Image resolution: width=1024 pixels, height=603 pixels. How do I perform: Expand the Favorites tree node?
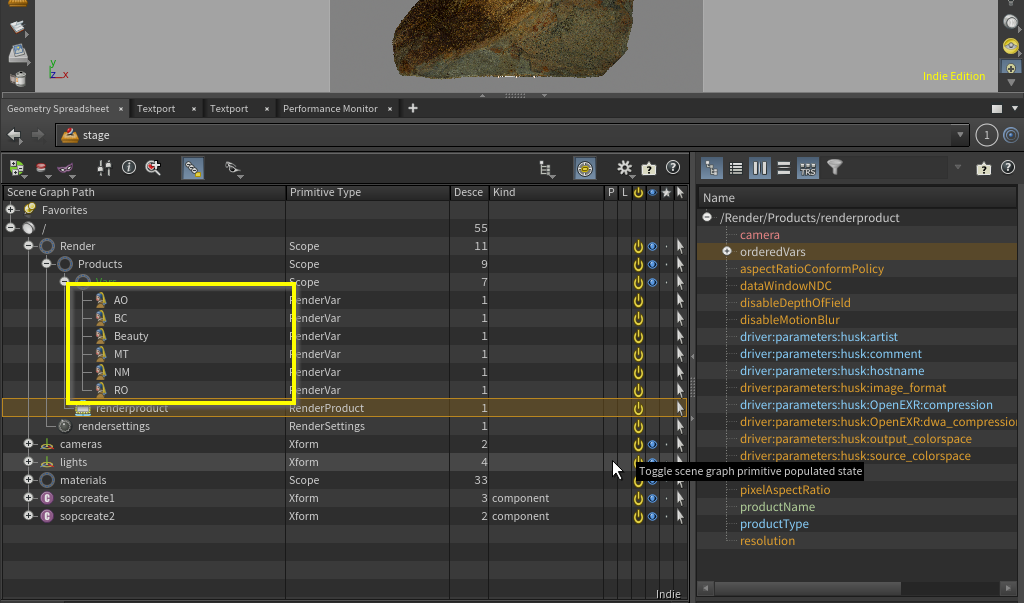tap(10, 210)
